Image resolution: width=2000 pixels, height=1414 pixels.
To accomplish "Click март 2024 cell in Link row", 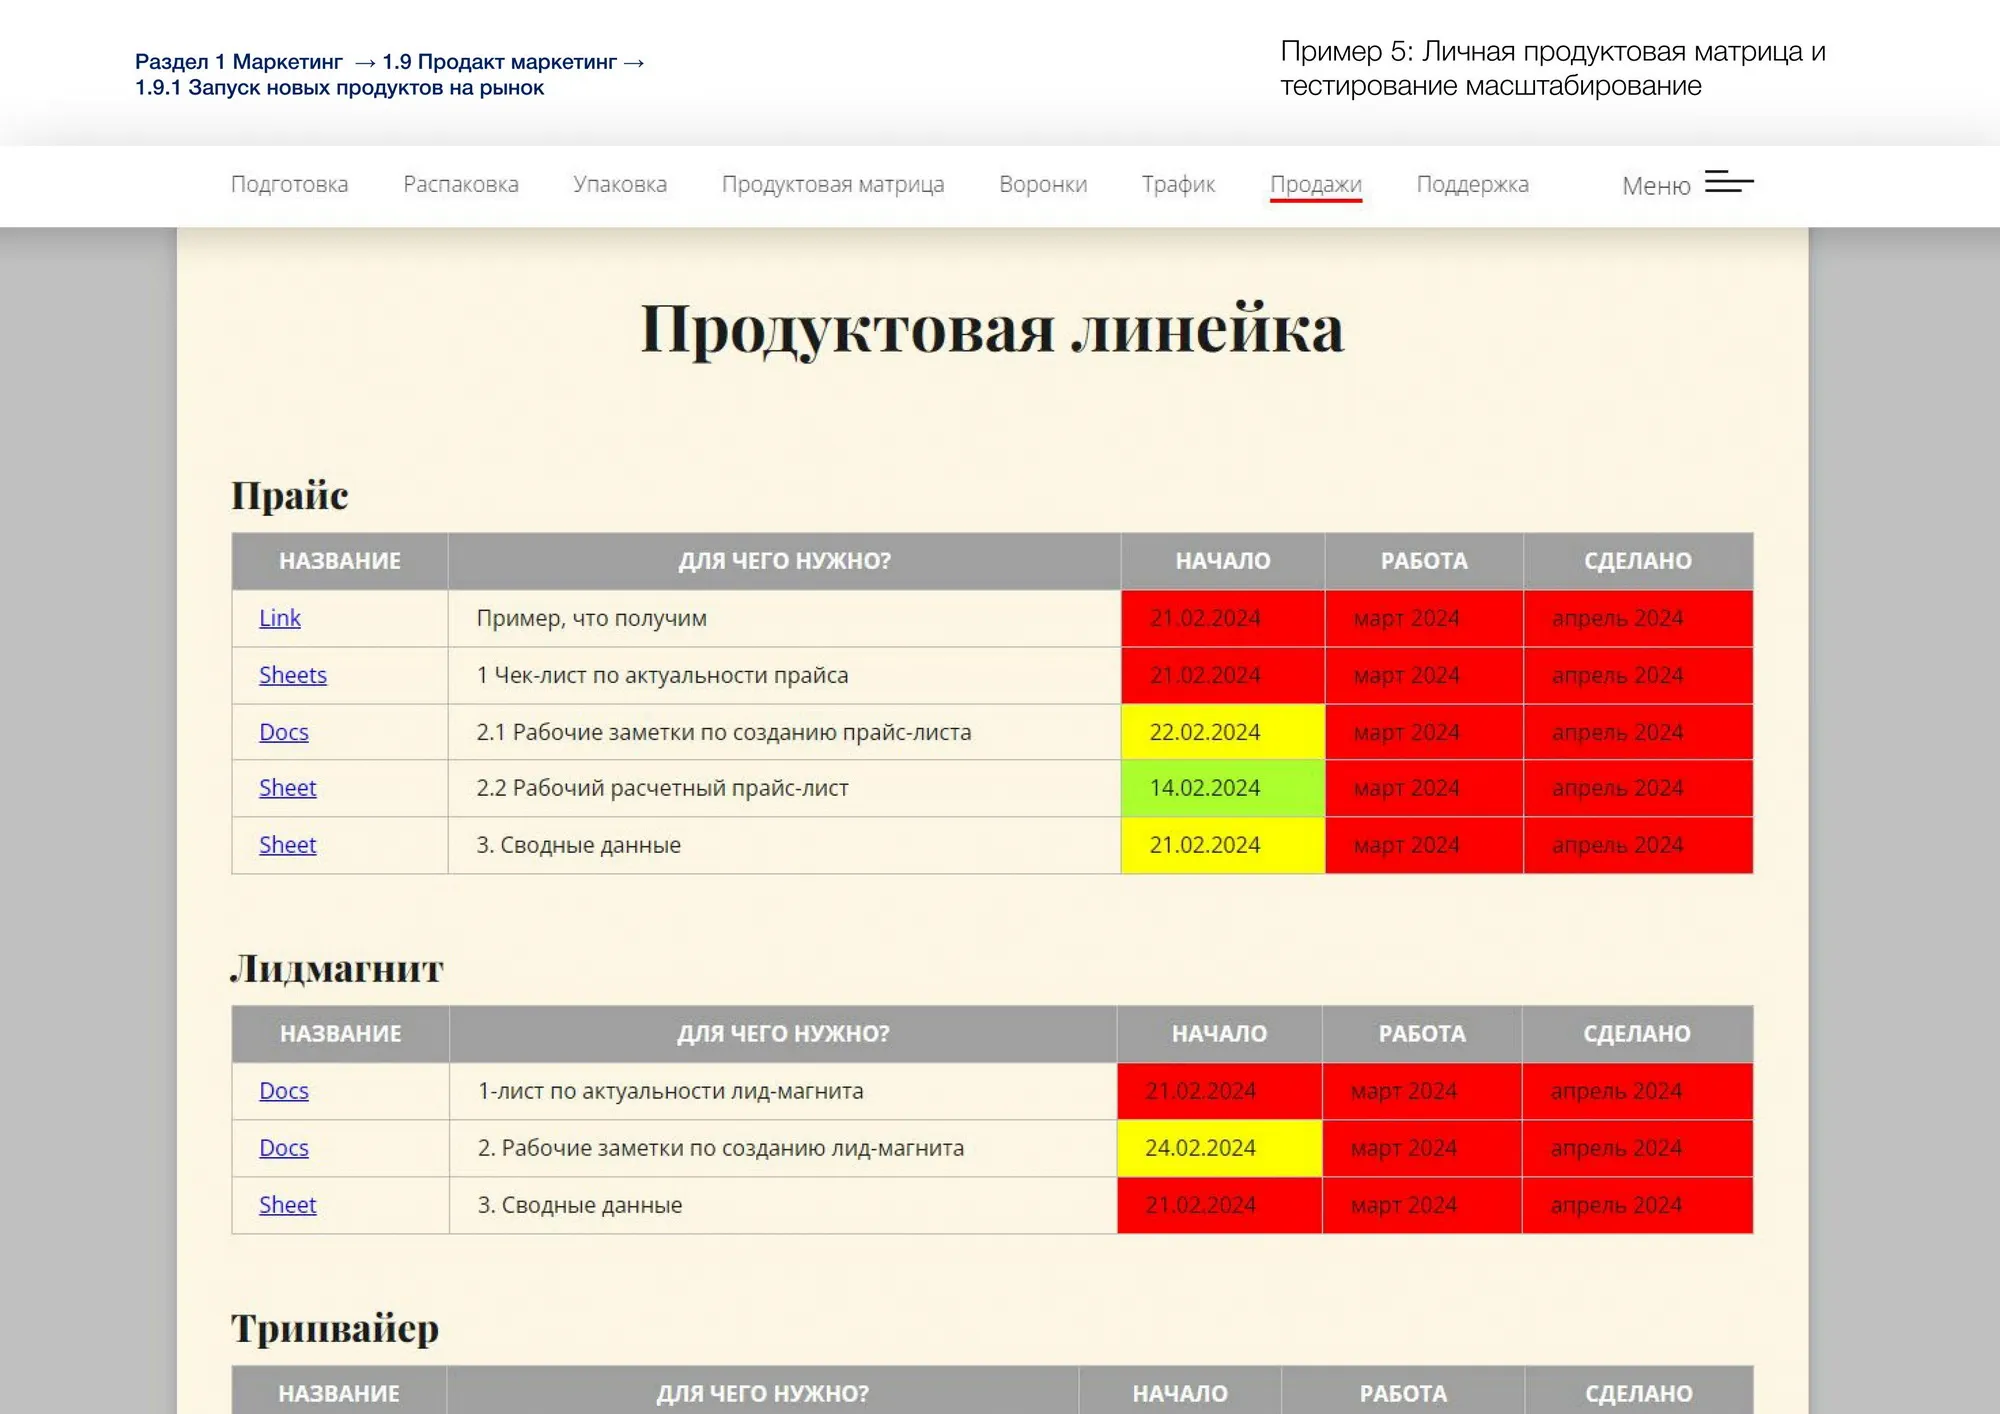I will [x=1424, y=618].
